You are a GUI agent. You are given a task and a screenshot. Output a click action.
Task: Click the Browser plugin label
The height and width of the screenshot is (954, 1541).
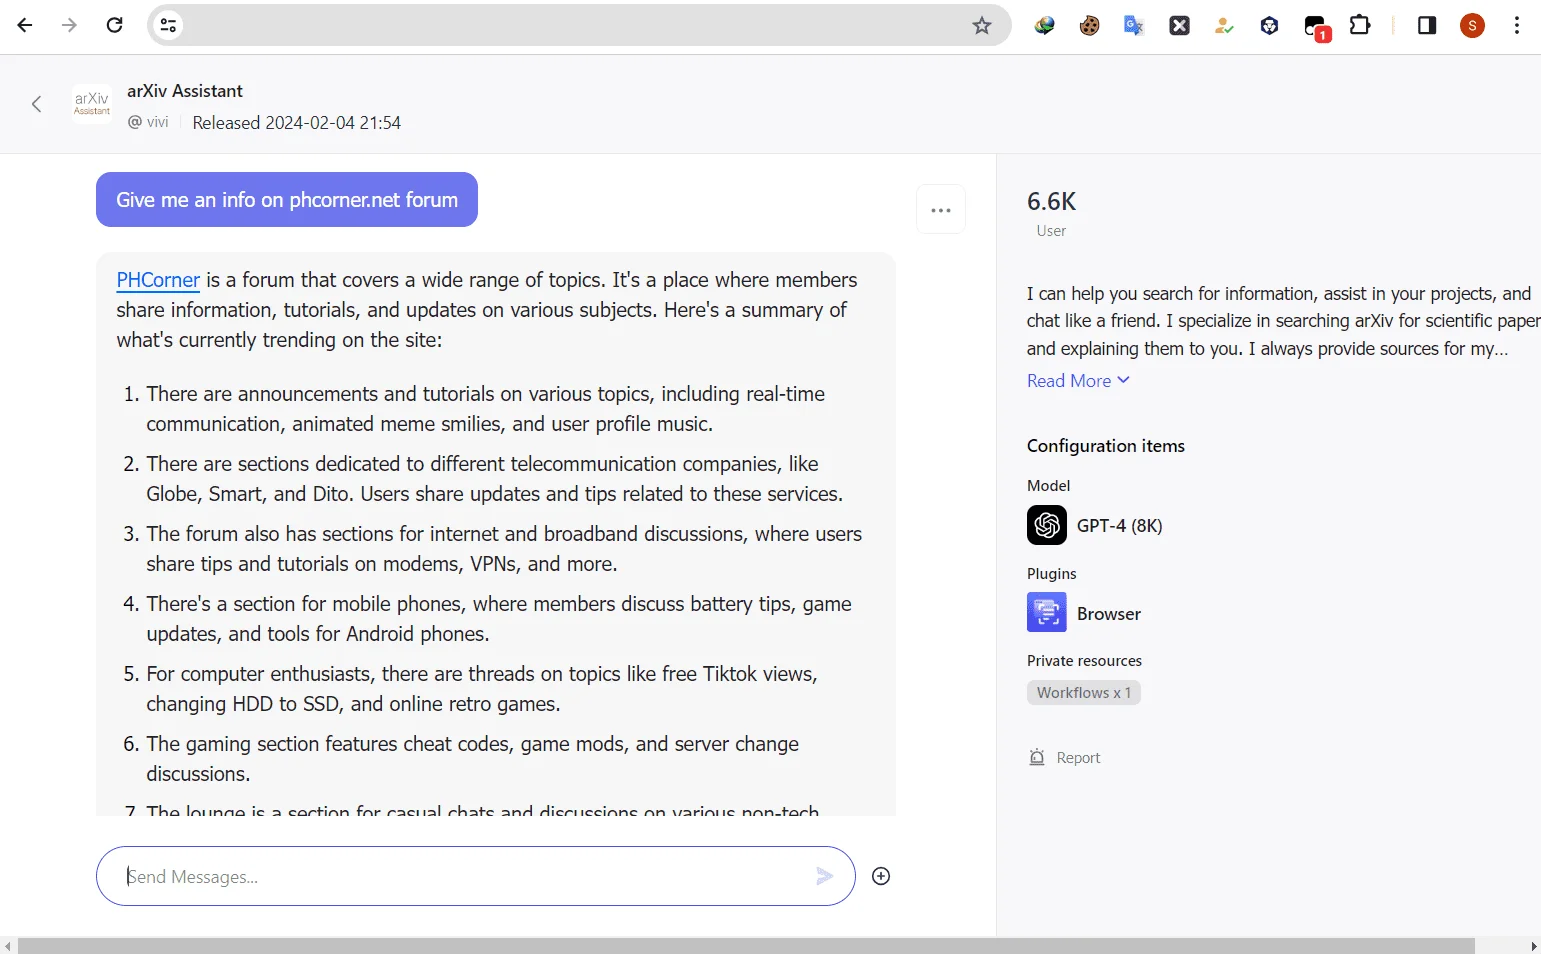[x=1109, y=614]
